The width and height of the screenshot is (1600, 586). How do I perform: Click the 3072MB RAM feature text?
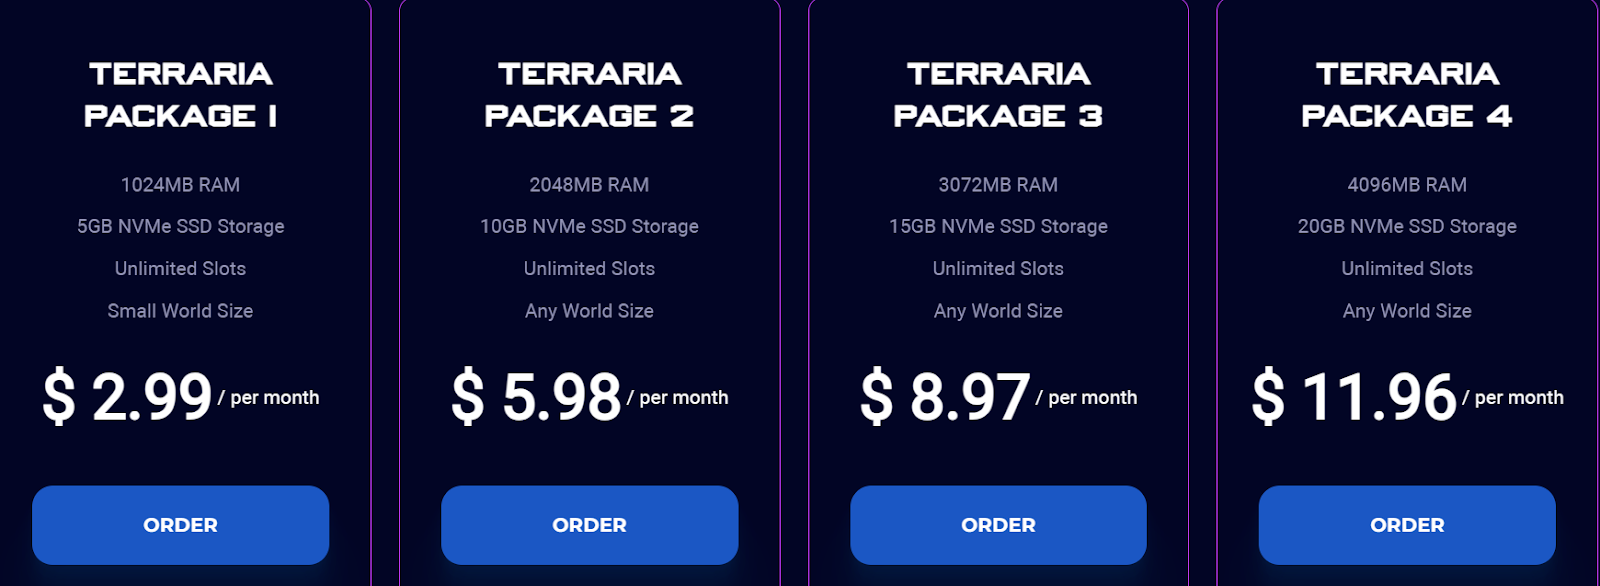tap(998, 185)
